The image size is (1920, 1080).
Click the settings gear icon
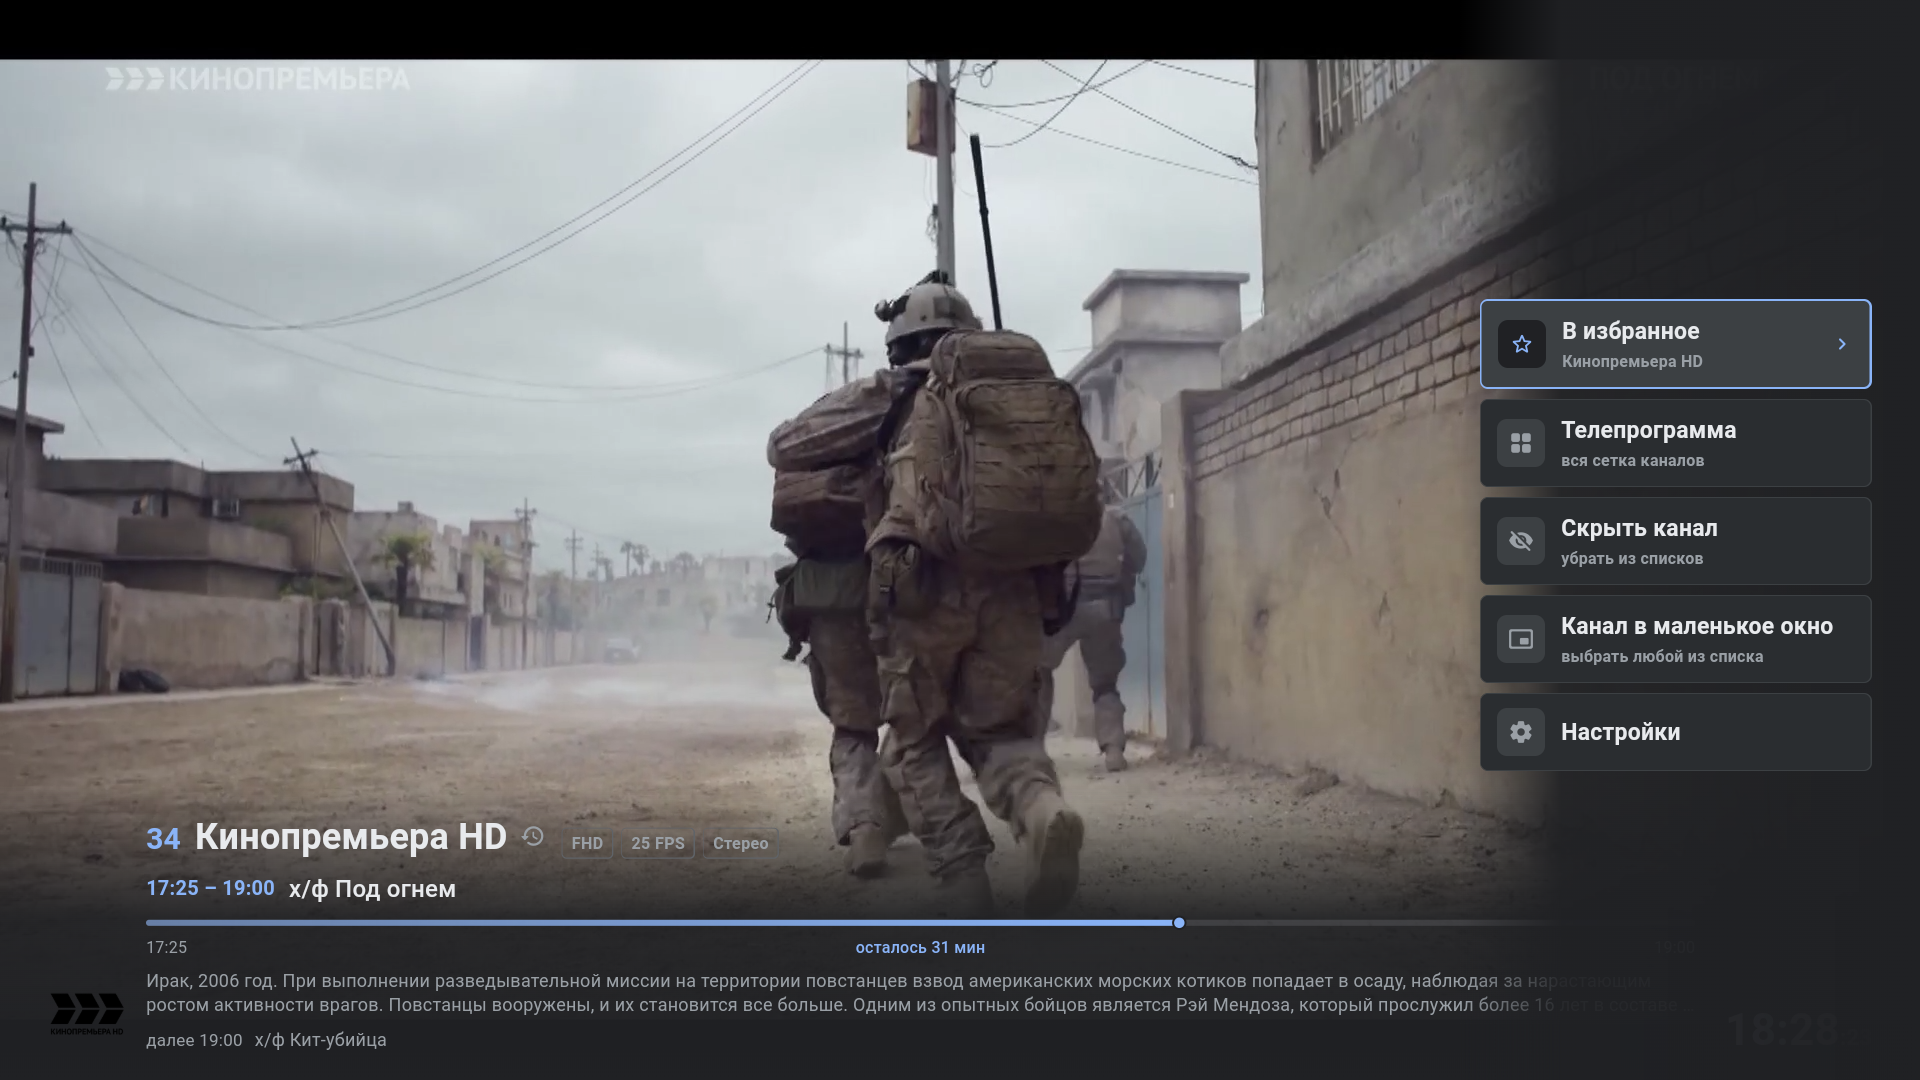click(1521, 732)
